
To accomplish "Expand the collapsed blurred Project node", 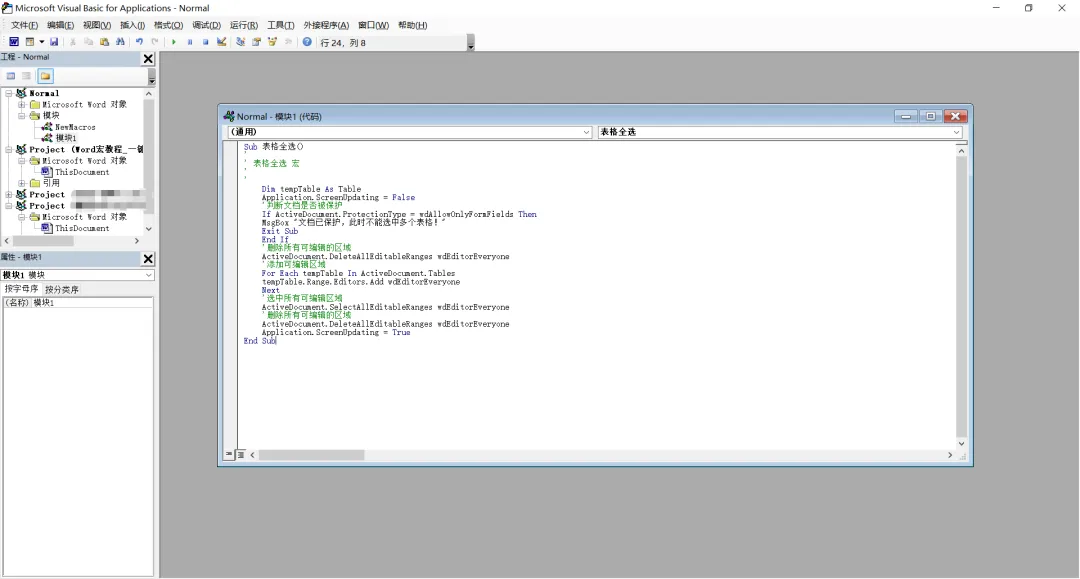I will coord(9,195).
